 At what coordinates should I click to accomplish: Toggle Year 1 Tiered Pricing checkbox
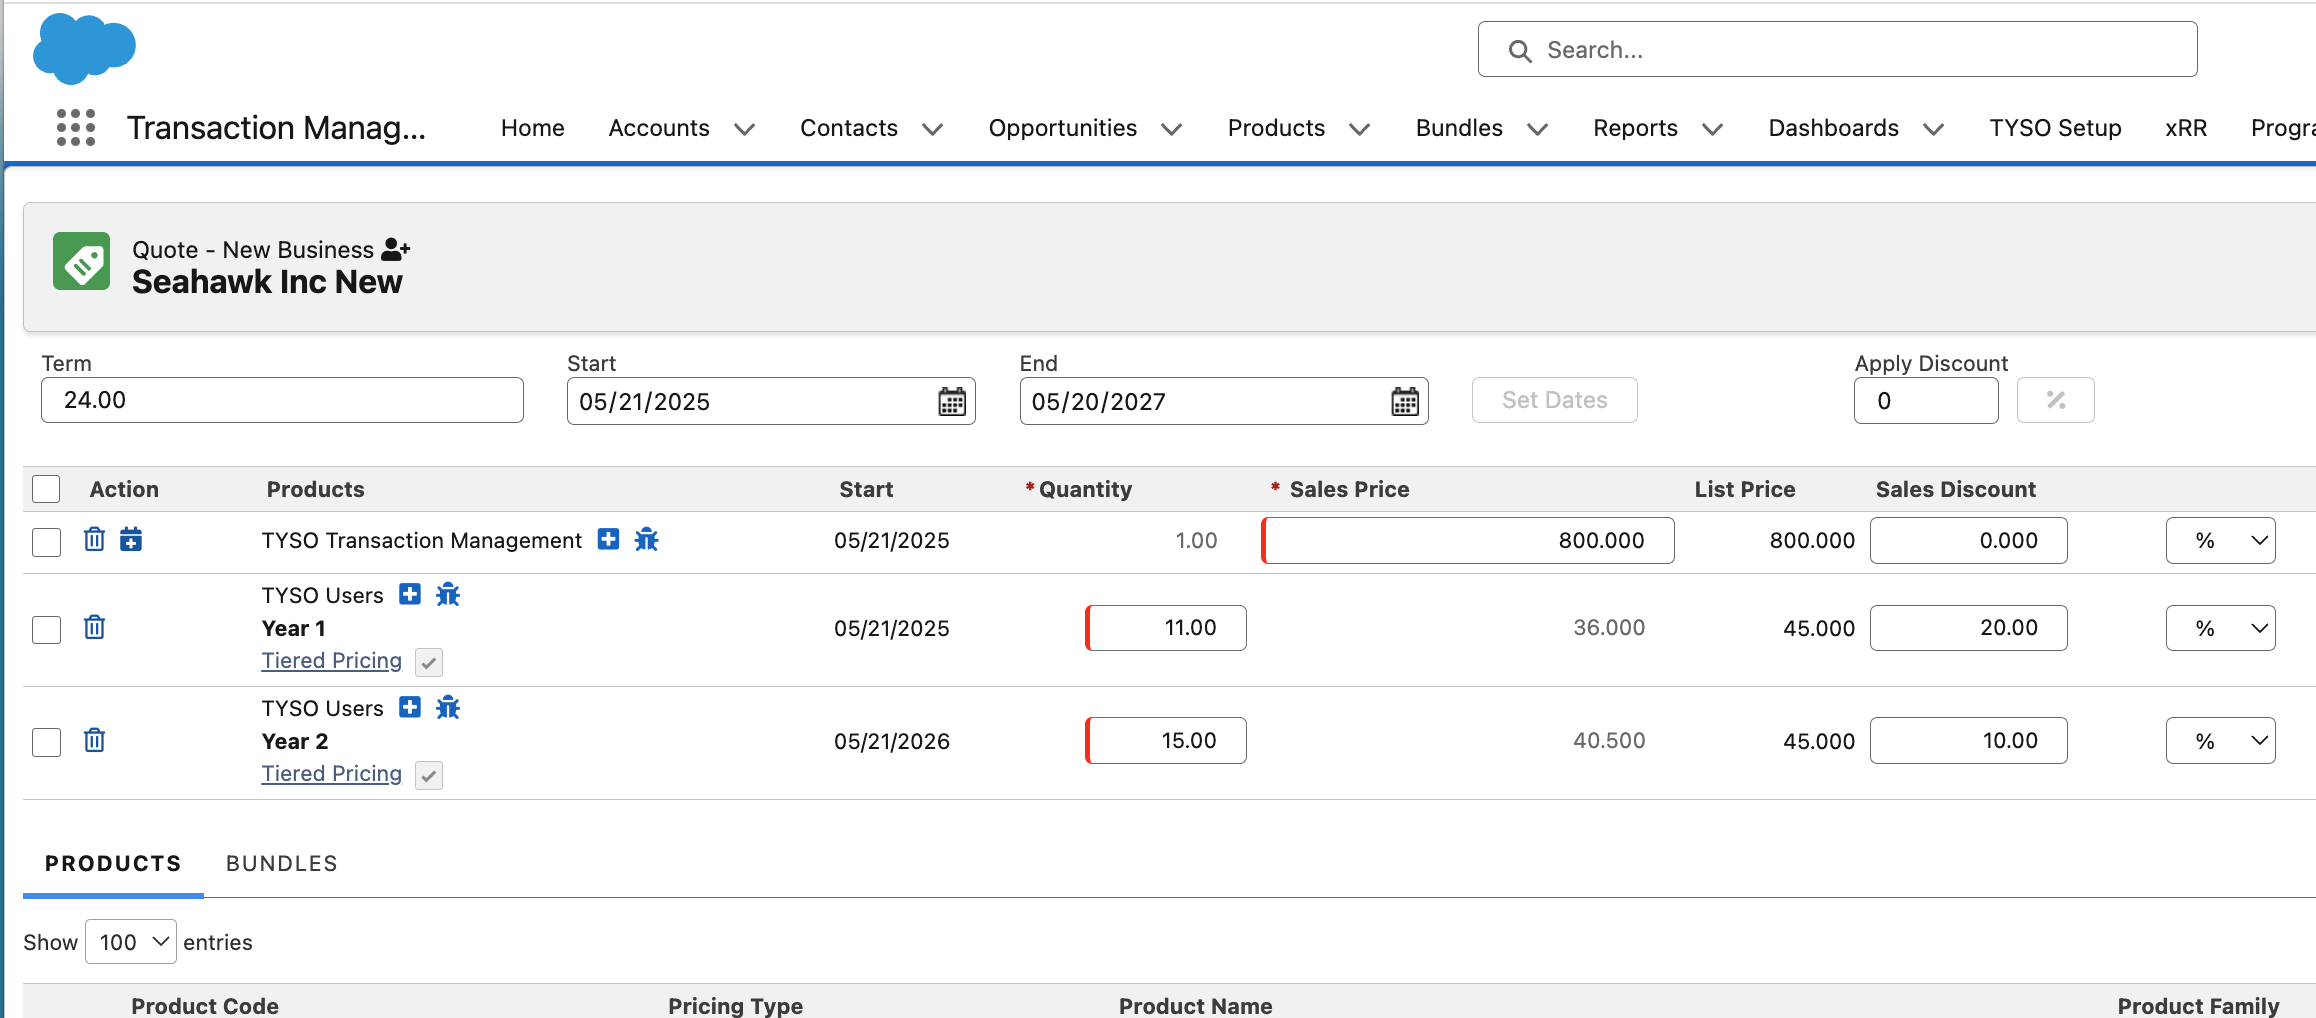[x=429, y=662]
